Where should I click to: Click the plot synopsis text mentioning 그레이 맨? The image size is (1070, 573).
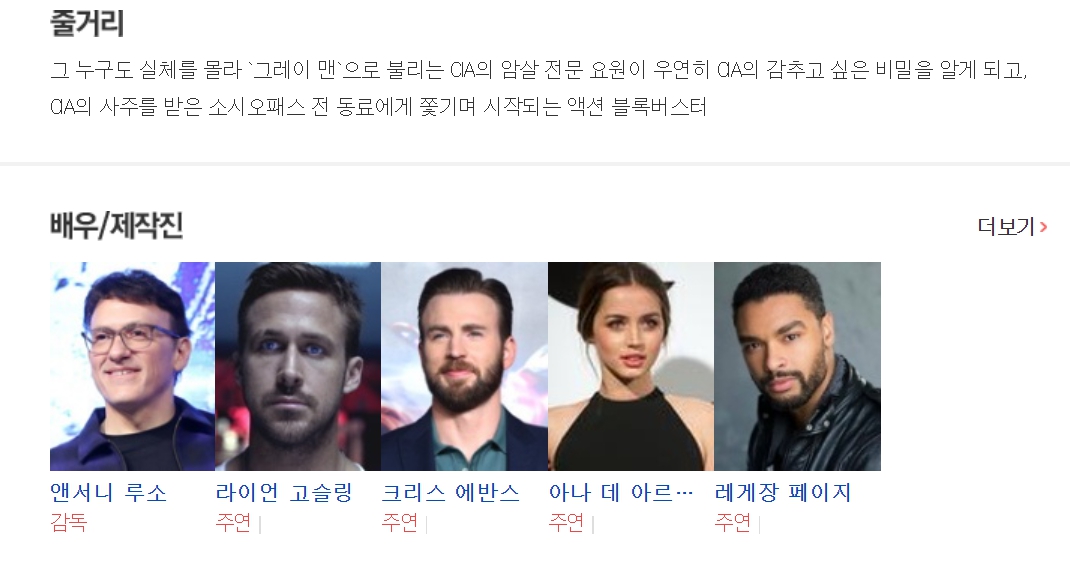539,88
